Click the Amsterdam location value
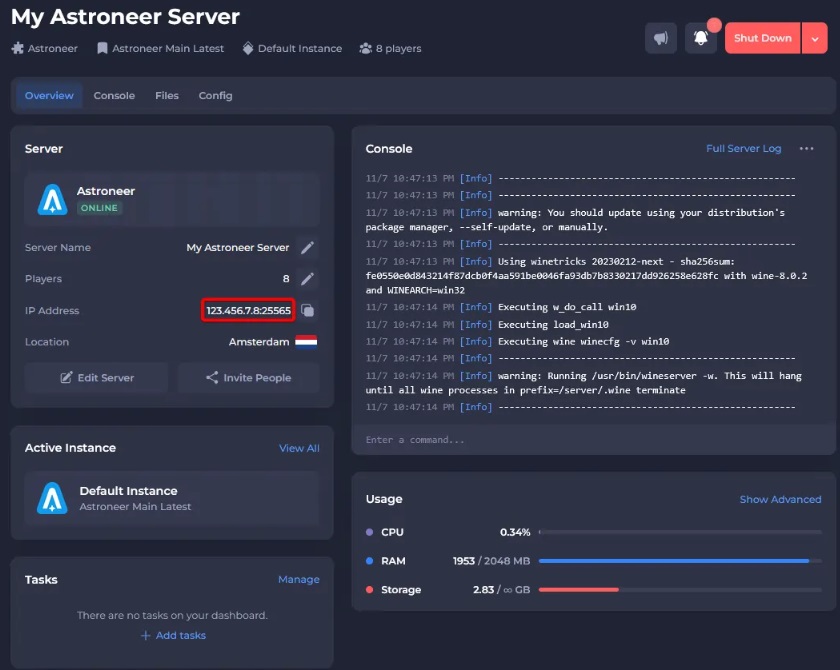 (x=259, y=342)
